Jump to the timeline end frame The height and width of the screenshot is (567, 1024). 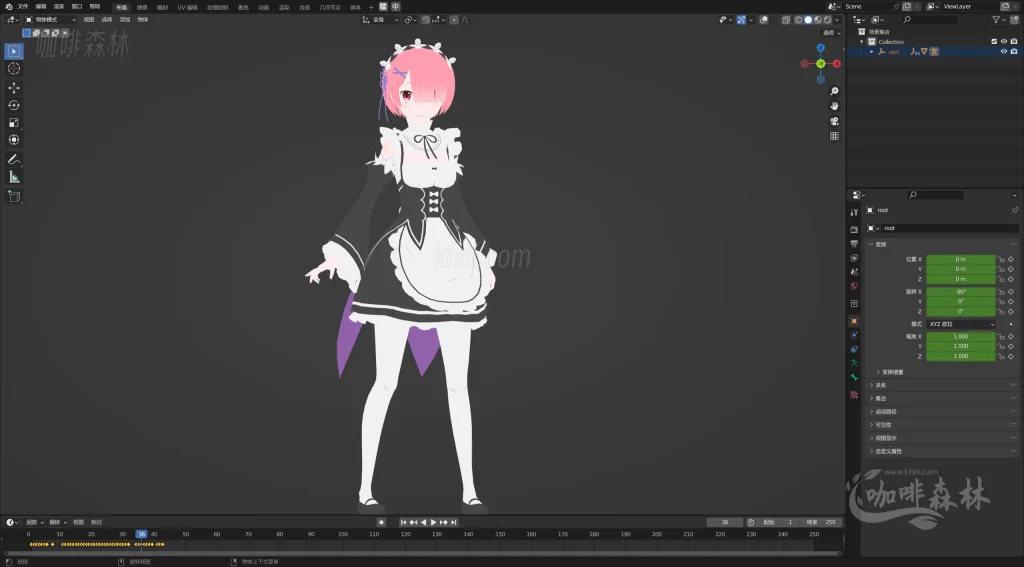(454, 523)
